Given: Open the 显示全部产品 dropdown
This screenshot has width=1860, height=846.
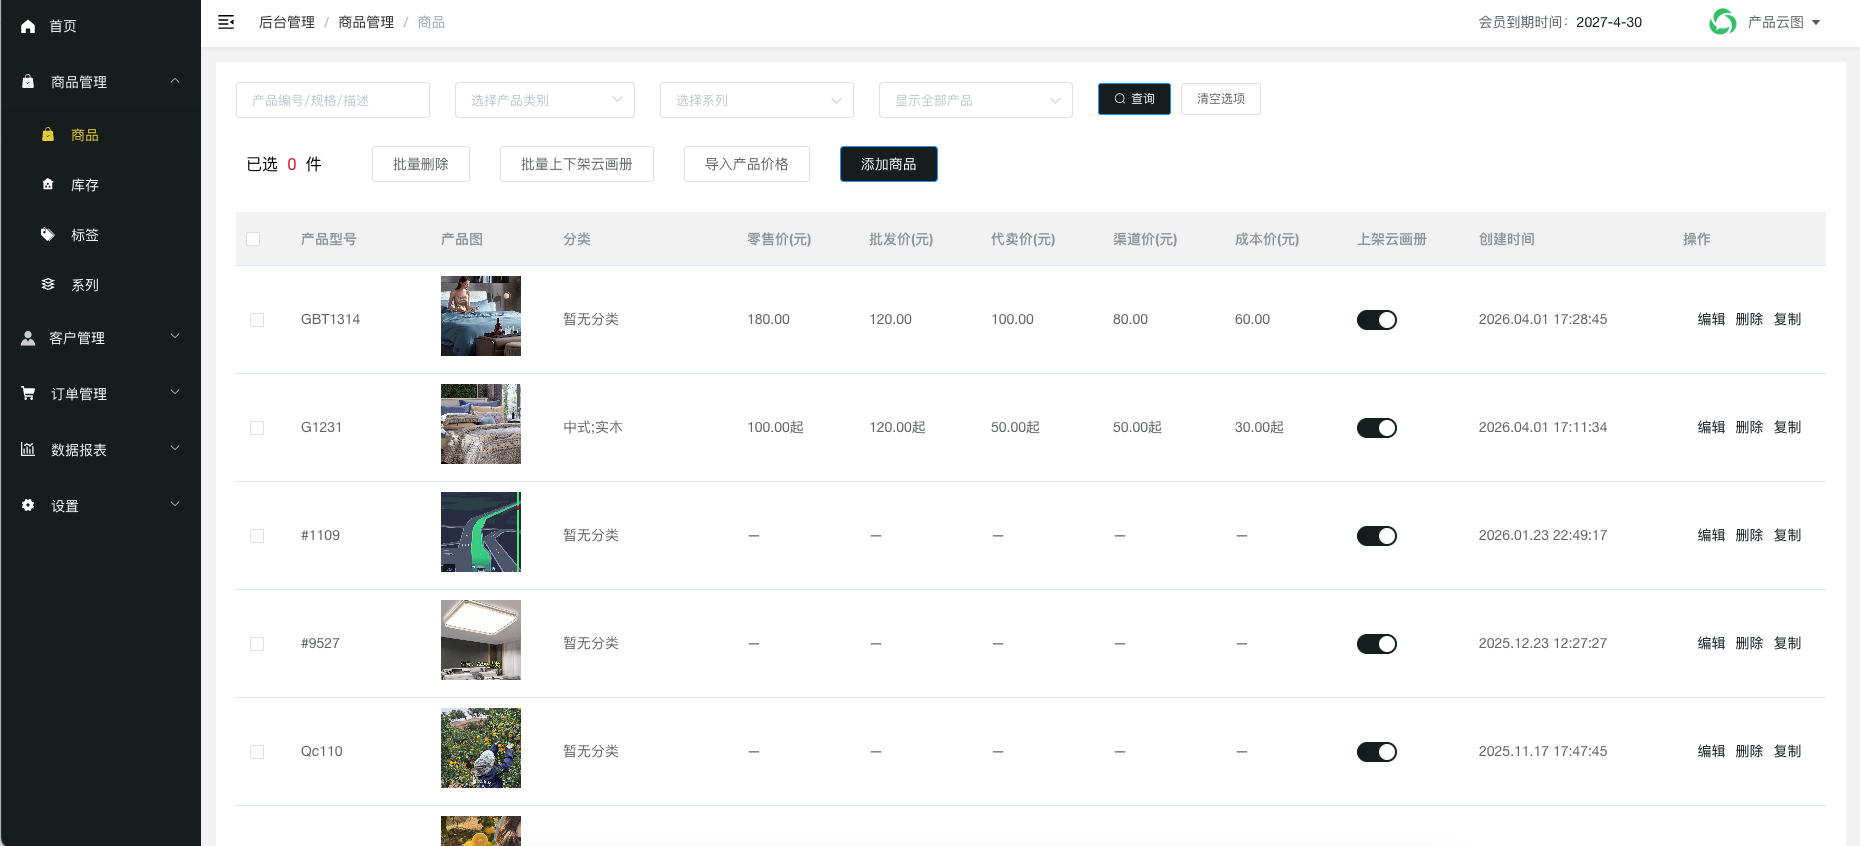Looking at the screenshot, I should (x=976, y=100).
